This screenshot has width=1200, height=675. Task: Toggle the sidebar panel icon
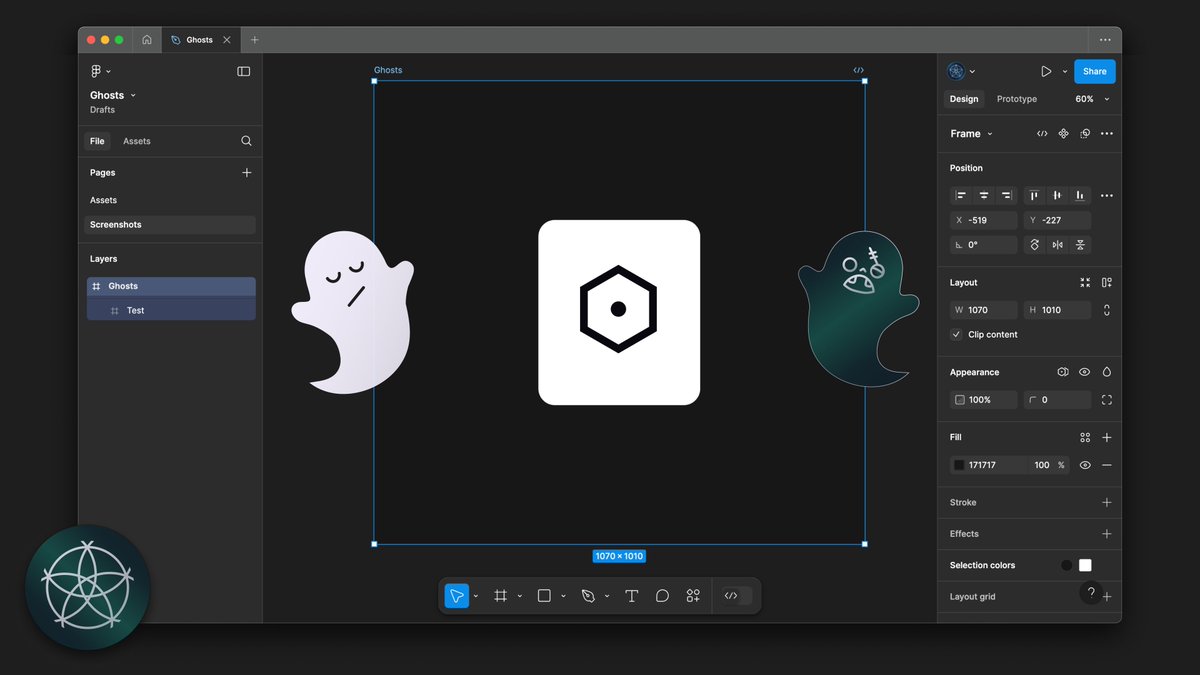(244, 71)
